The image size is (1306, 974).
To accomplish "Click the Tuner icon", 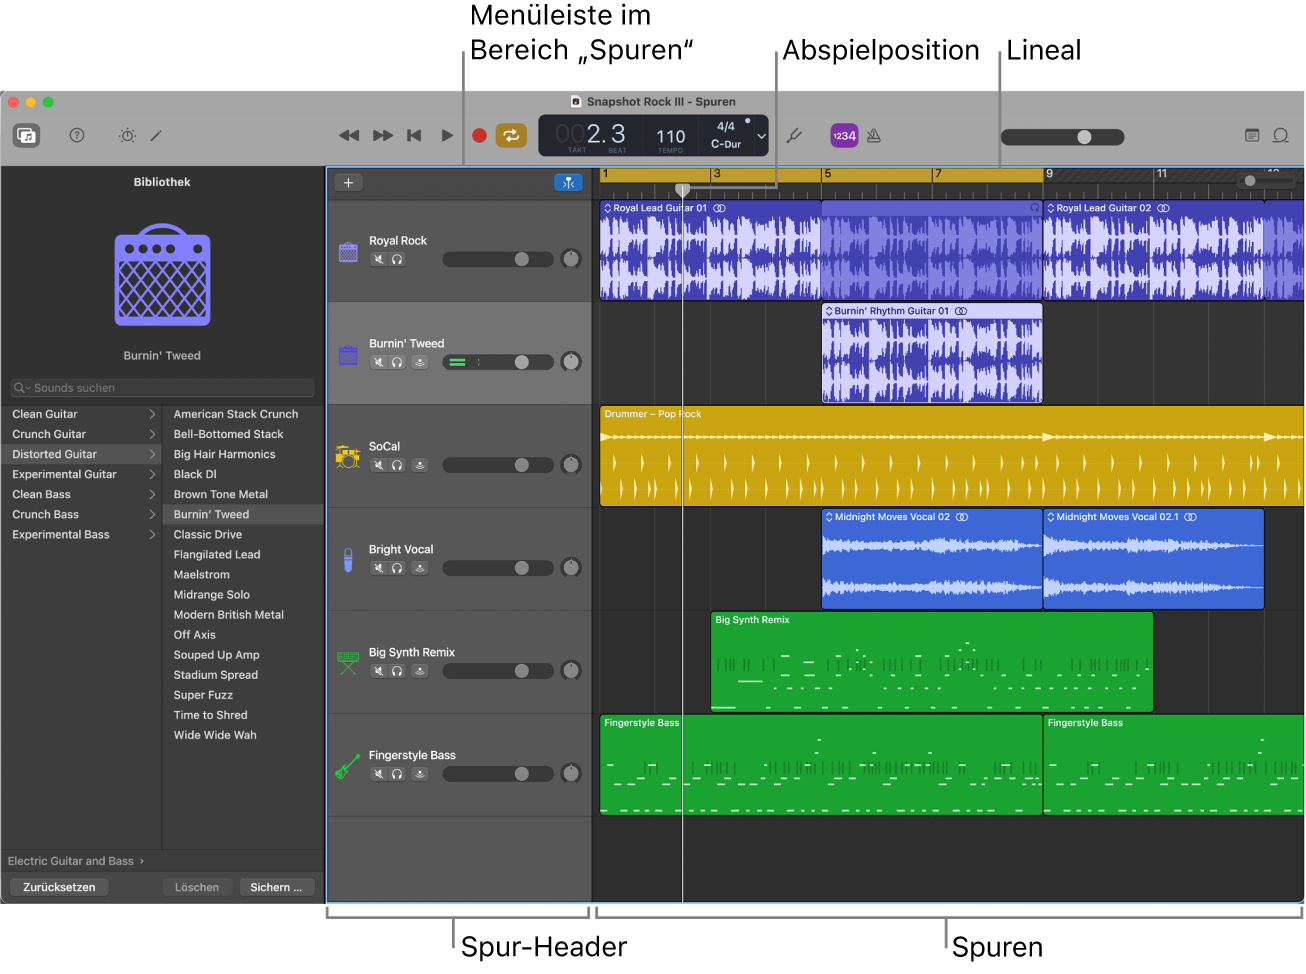I will tap(794, 136).
